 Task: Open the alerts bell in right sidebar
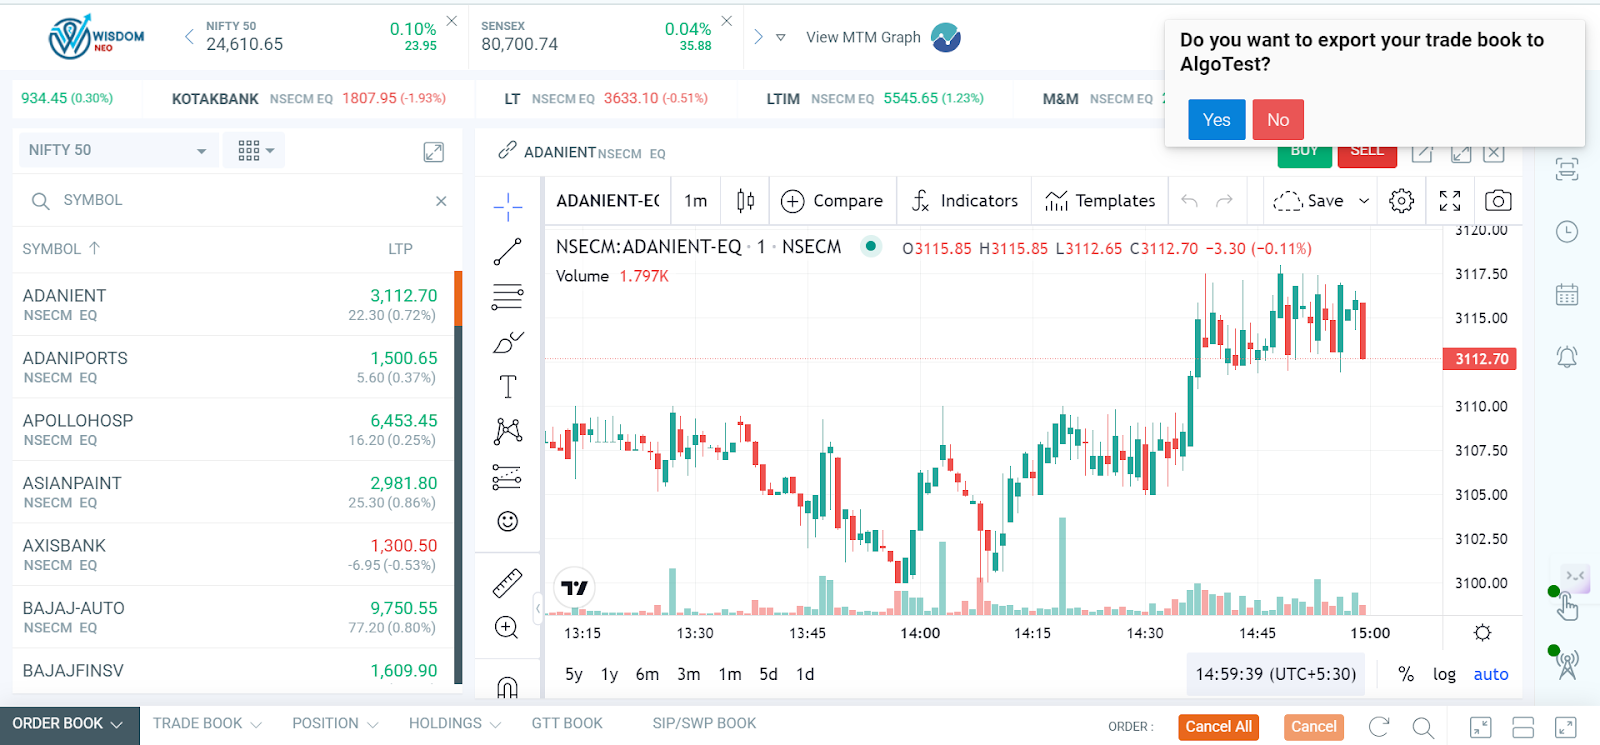click(1567, 357)
